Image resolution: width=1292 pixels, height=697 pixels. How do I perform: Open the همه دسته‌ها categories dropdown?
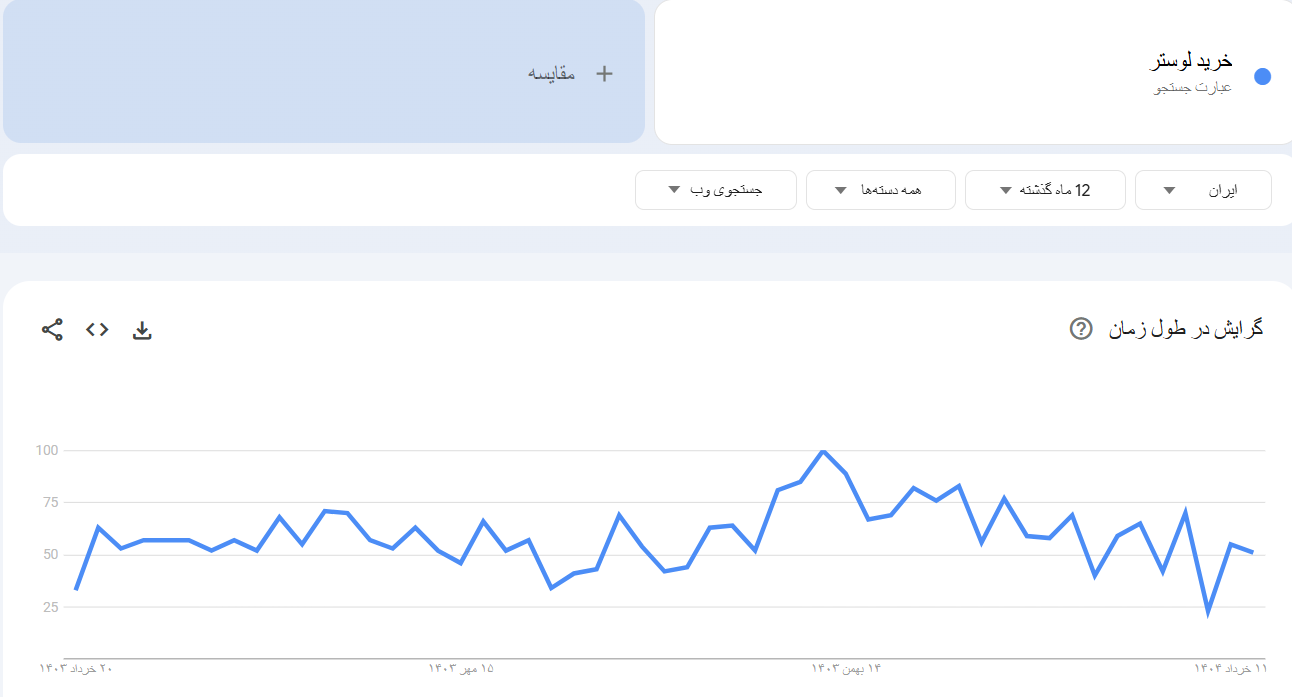click(x=880, y=190)
